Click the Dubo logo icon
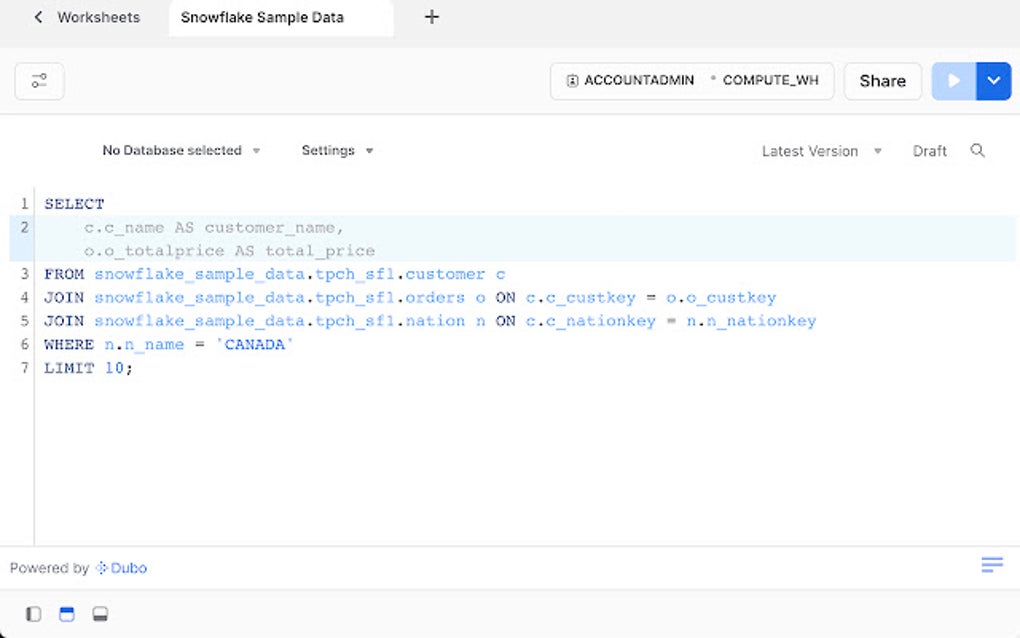Image resolution: width=1020 pixels, height=638 pixels. coord(101,568)
